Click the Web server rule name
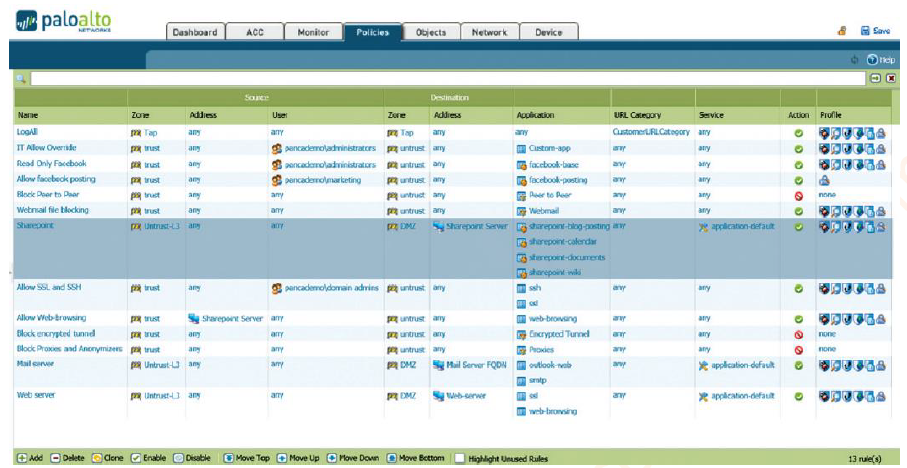Image resolution: width=907 pixels, height=468 pixels. 36,395
